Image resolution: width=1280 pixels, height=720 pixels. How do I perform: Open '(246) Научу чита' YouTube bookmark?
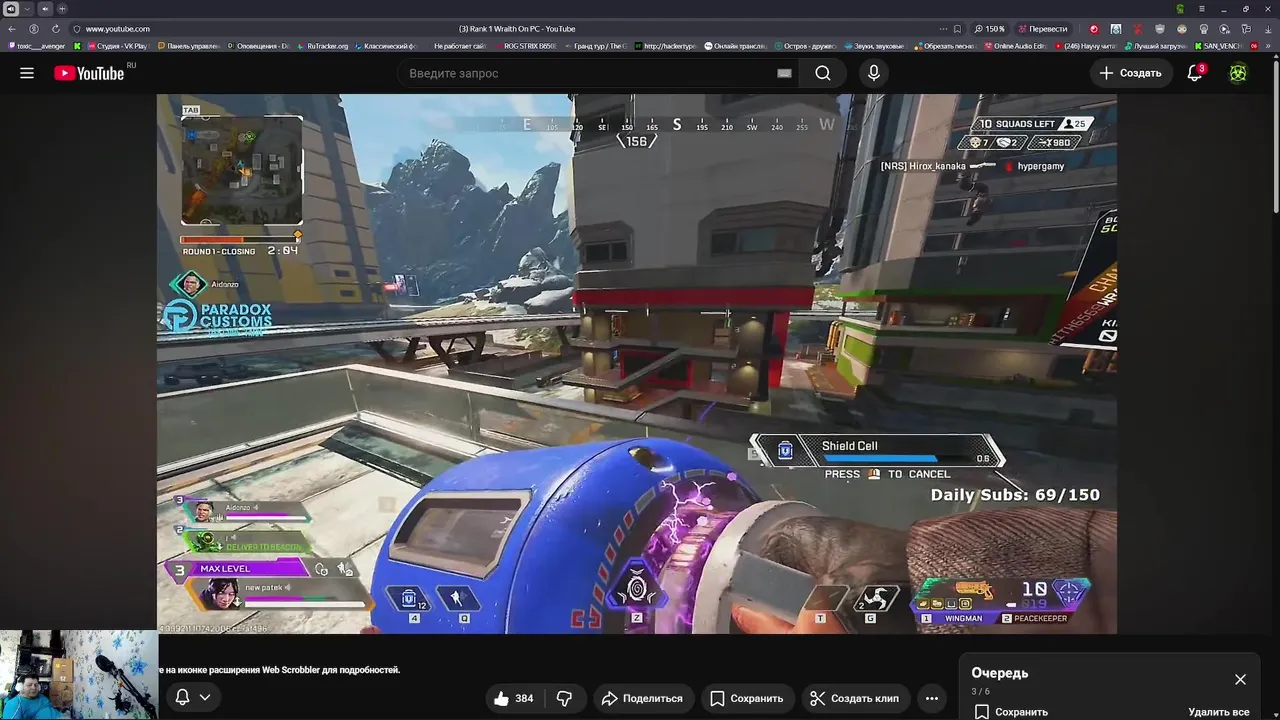tap(1085, 46)
